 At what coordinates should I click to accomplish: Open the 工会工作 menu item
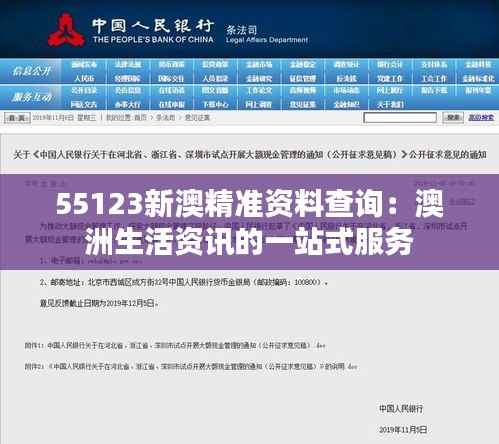click(x=433, y=79)
